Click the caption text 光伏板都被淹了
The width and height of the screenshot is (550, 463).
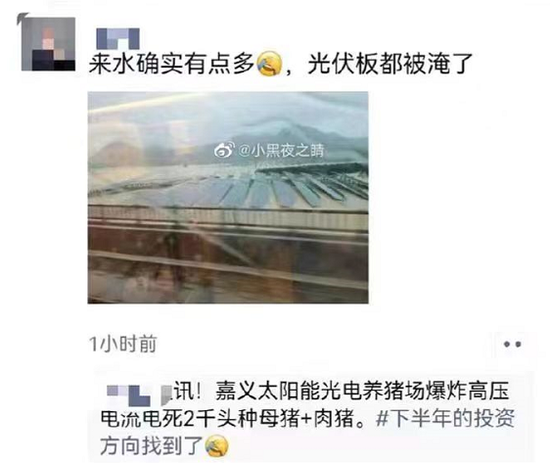click(390, 64)
